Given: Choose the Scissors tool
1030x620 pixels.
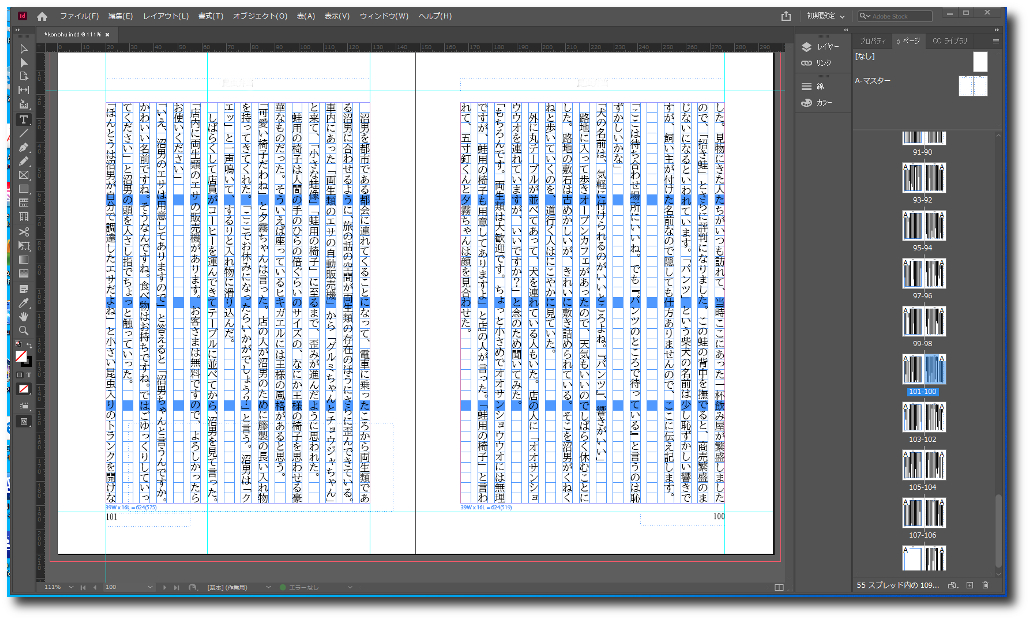Looking at the screenshot, I should [x=24, y=231].
